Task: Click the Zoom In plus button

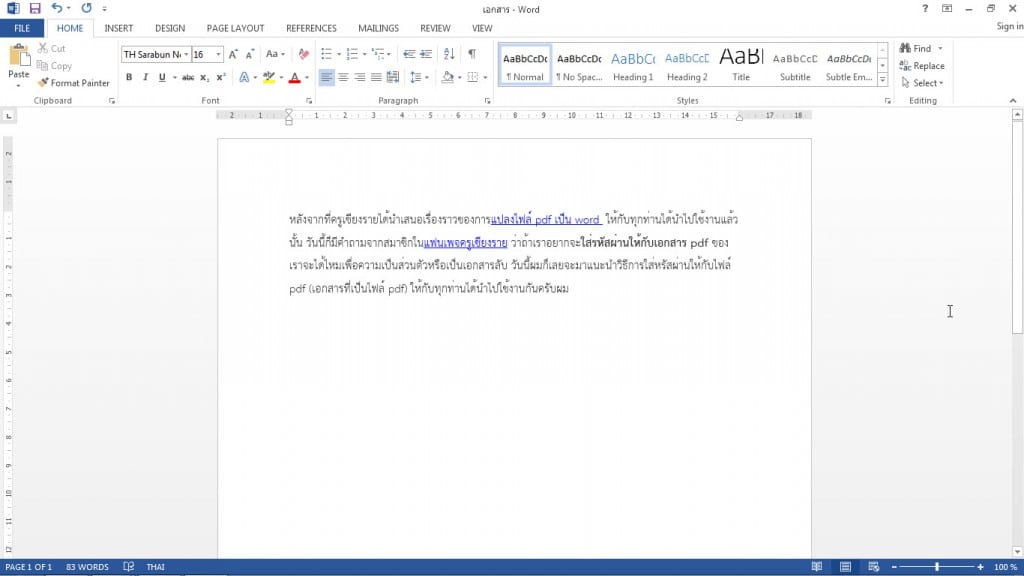Action: pyautogui.click(x=980, y=566)
